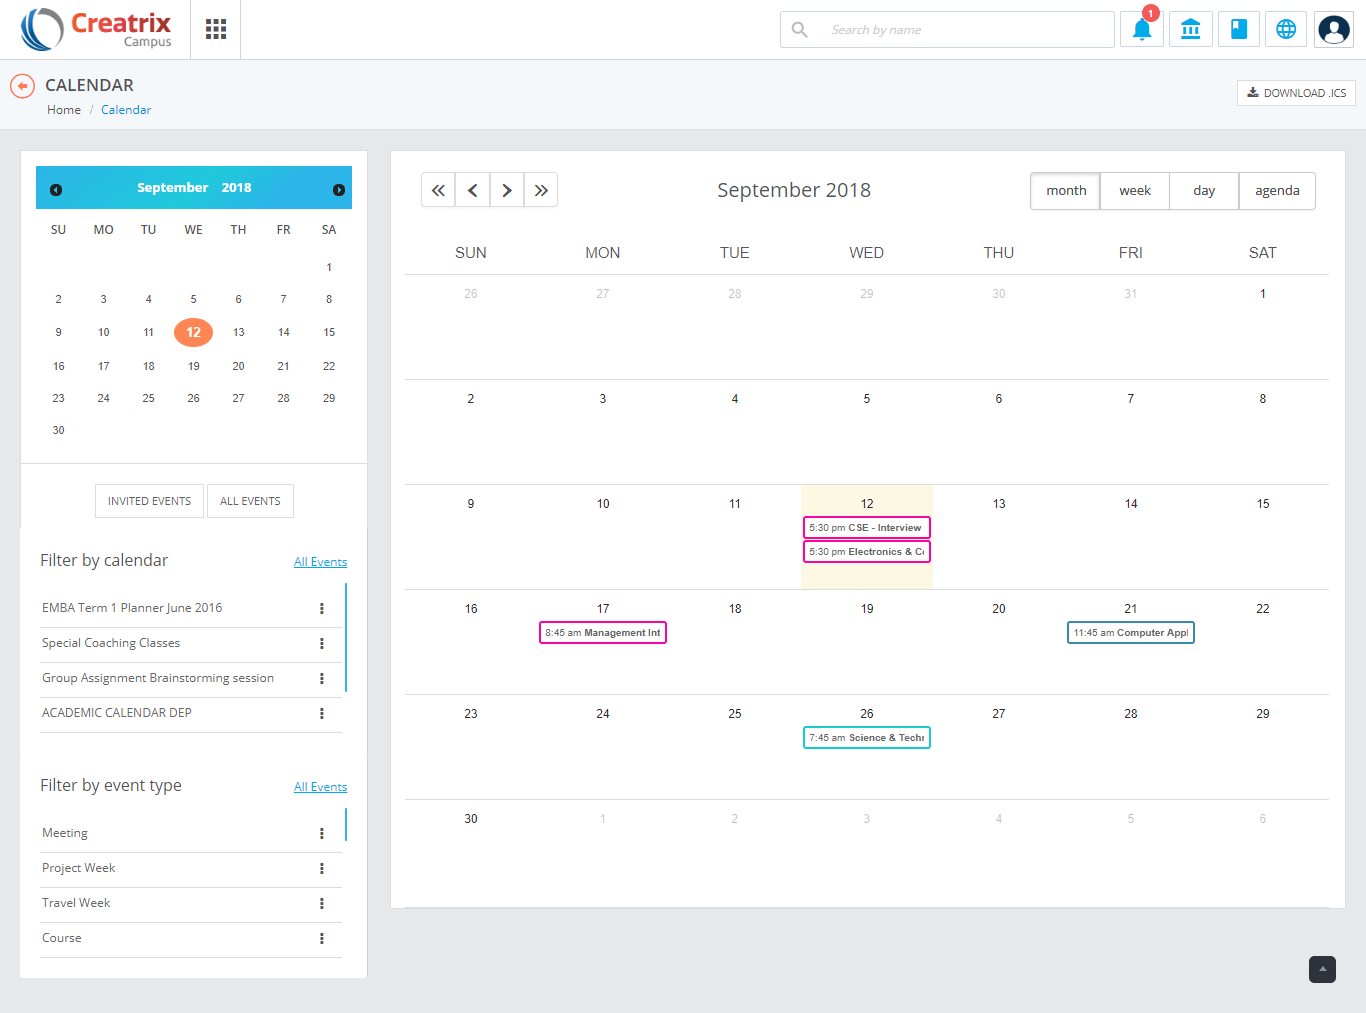Download the .ICS calendar file
Screen dimensions: 1366x1013
pos(1296,93)
